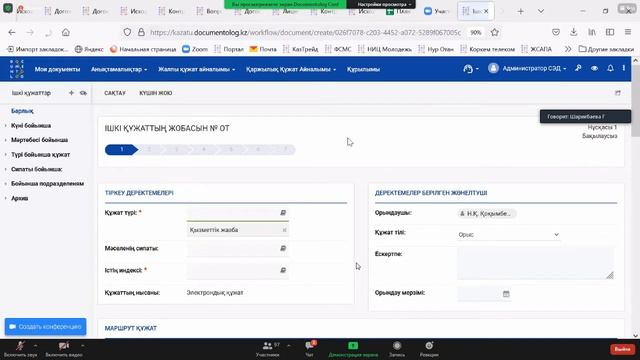Expand Бойынша подразделениям tree item

(47, 184)
